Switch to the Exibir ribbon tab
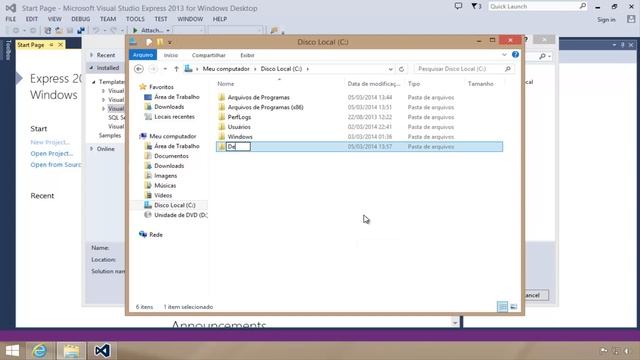This screenshot has height=360, width=640. (x=247, y=55)
